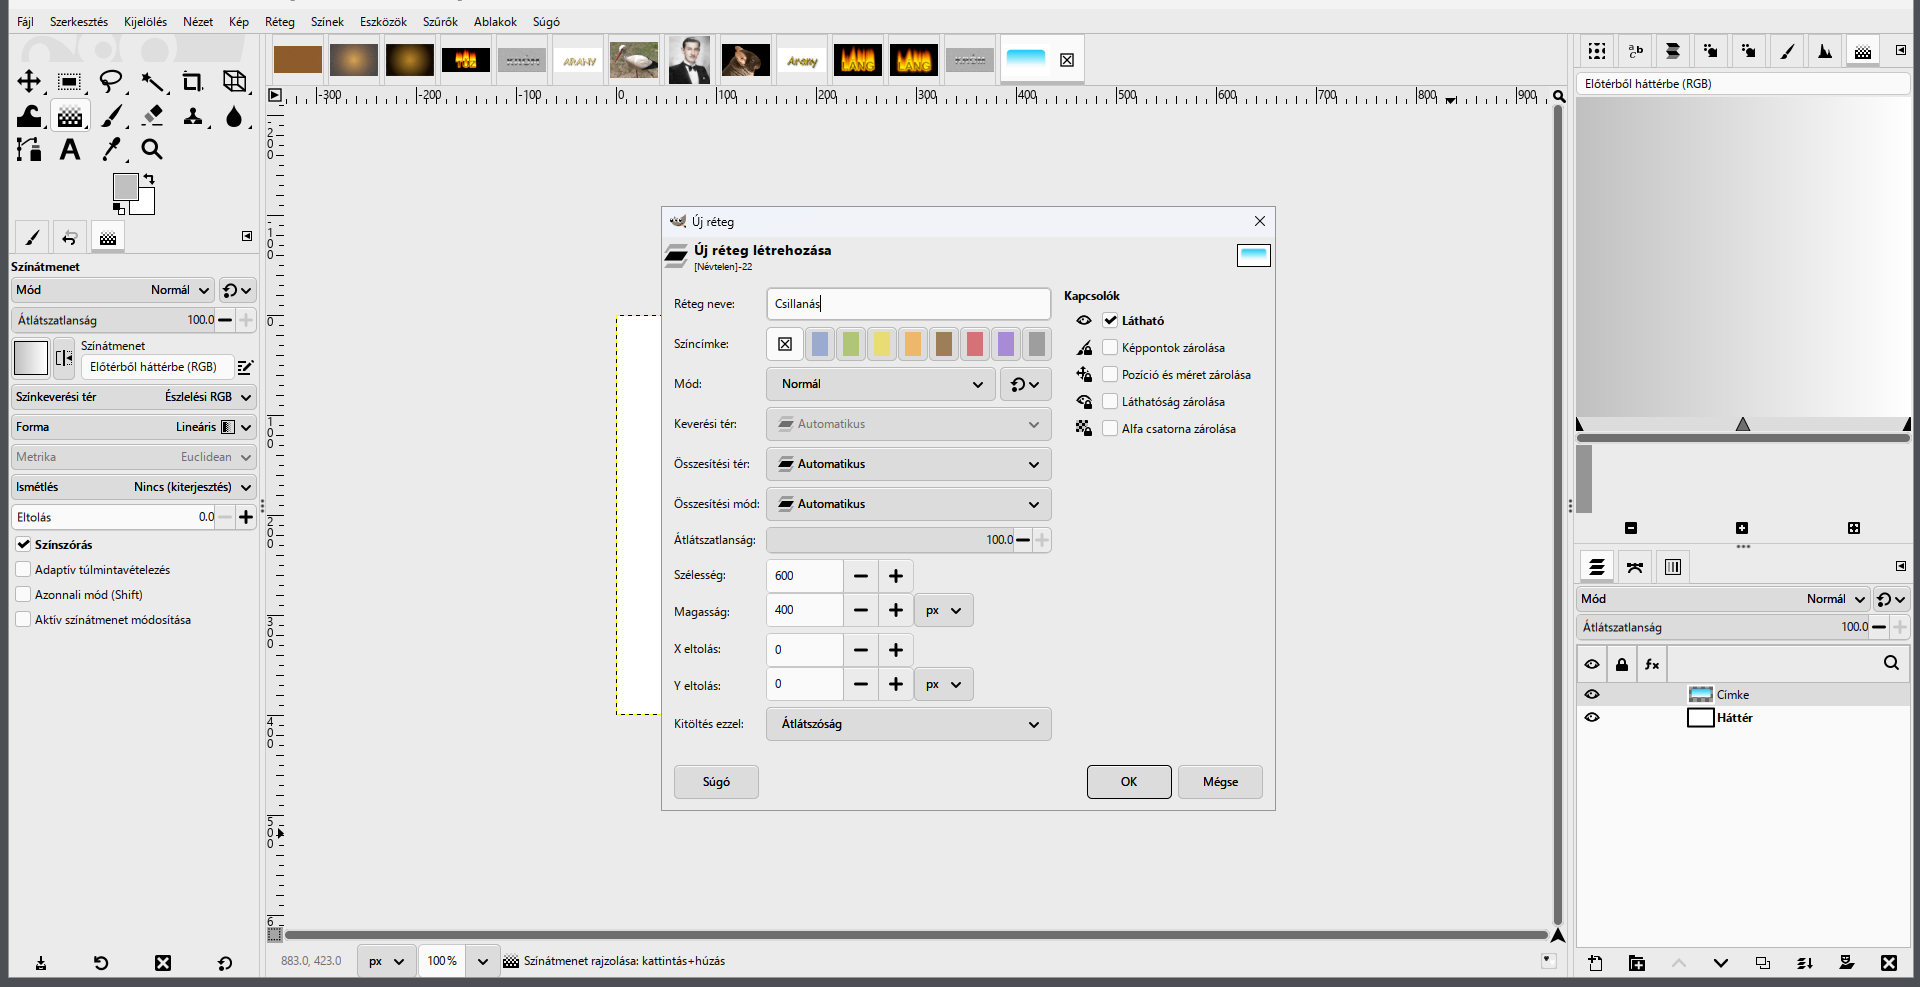Increase layer width with Szélesség plus button
Screen dimensions: 1920x987
click(896, 576)
